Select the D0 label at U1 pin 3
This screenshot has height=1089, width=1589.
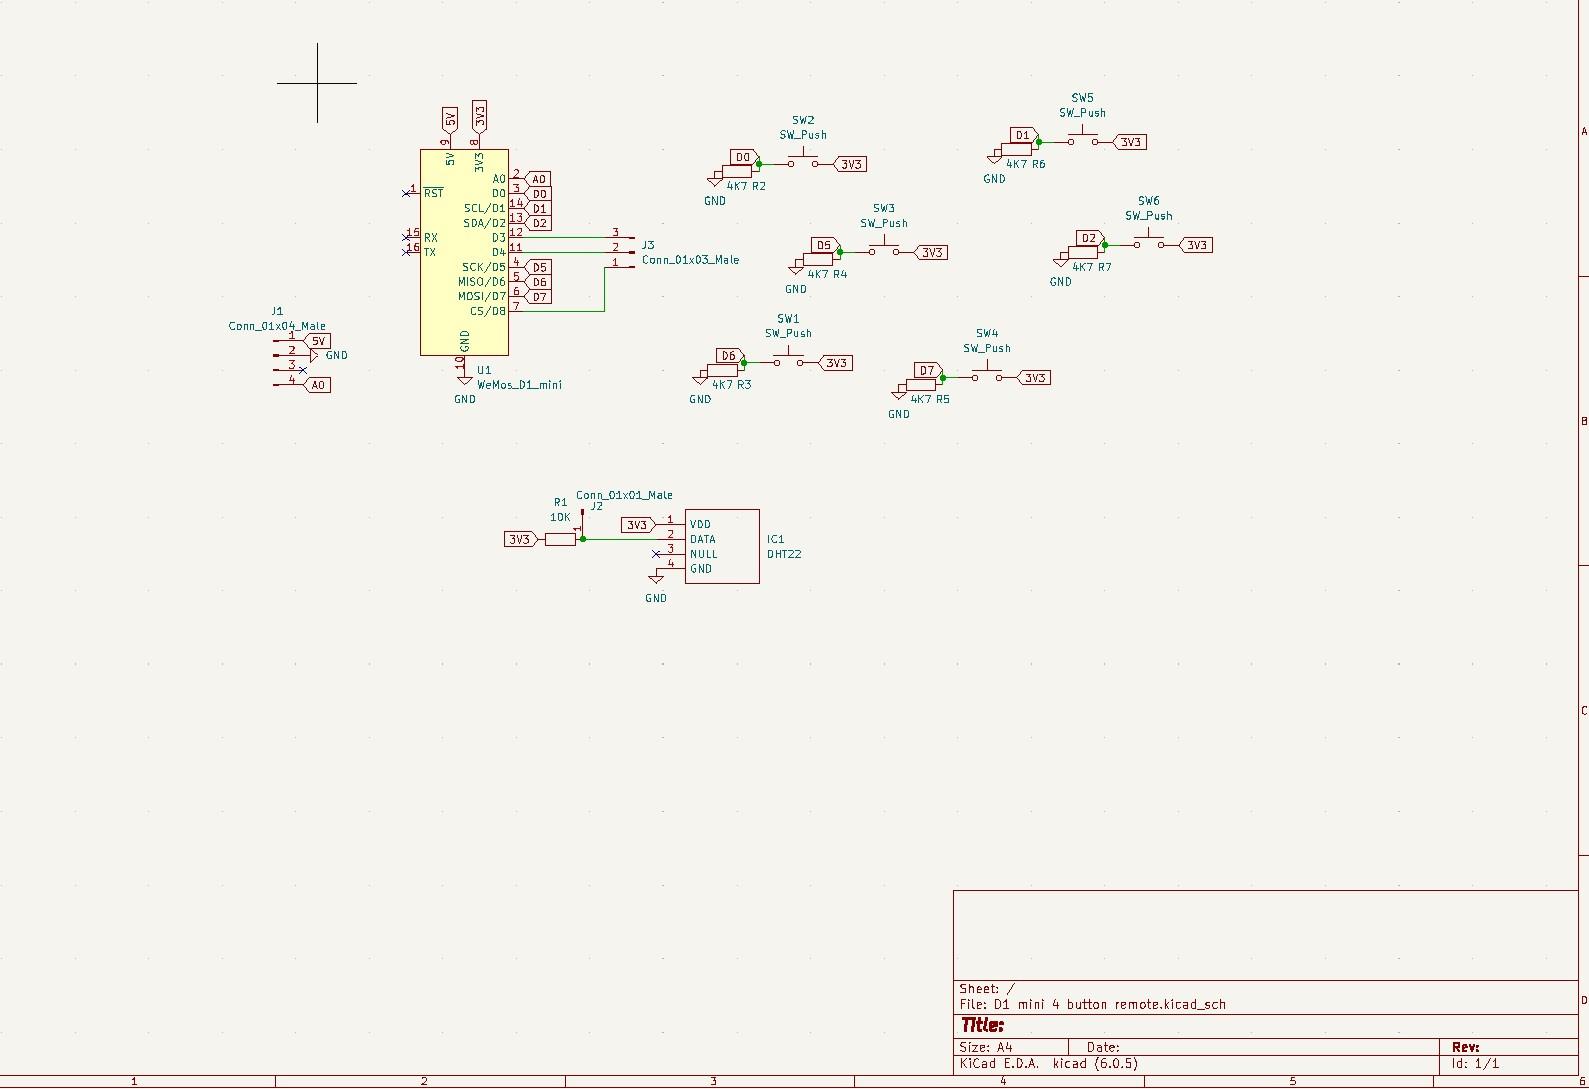537,194
